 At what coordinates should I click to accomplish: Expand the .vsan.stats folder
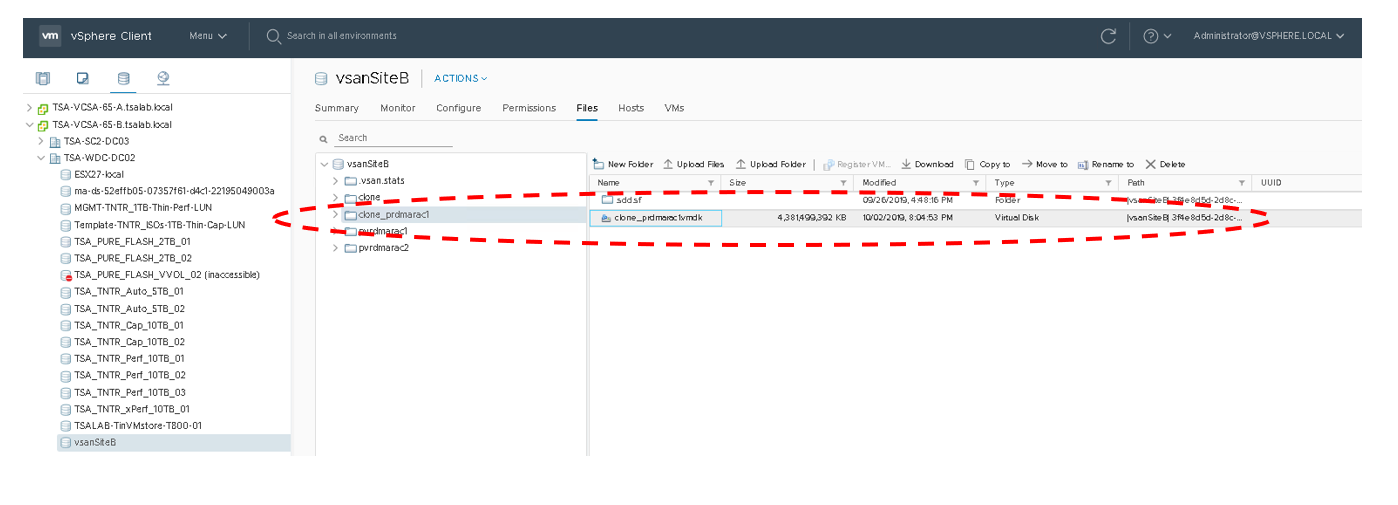tap(335, 181)
